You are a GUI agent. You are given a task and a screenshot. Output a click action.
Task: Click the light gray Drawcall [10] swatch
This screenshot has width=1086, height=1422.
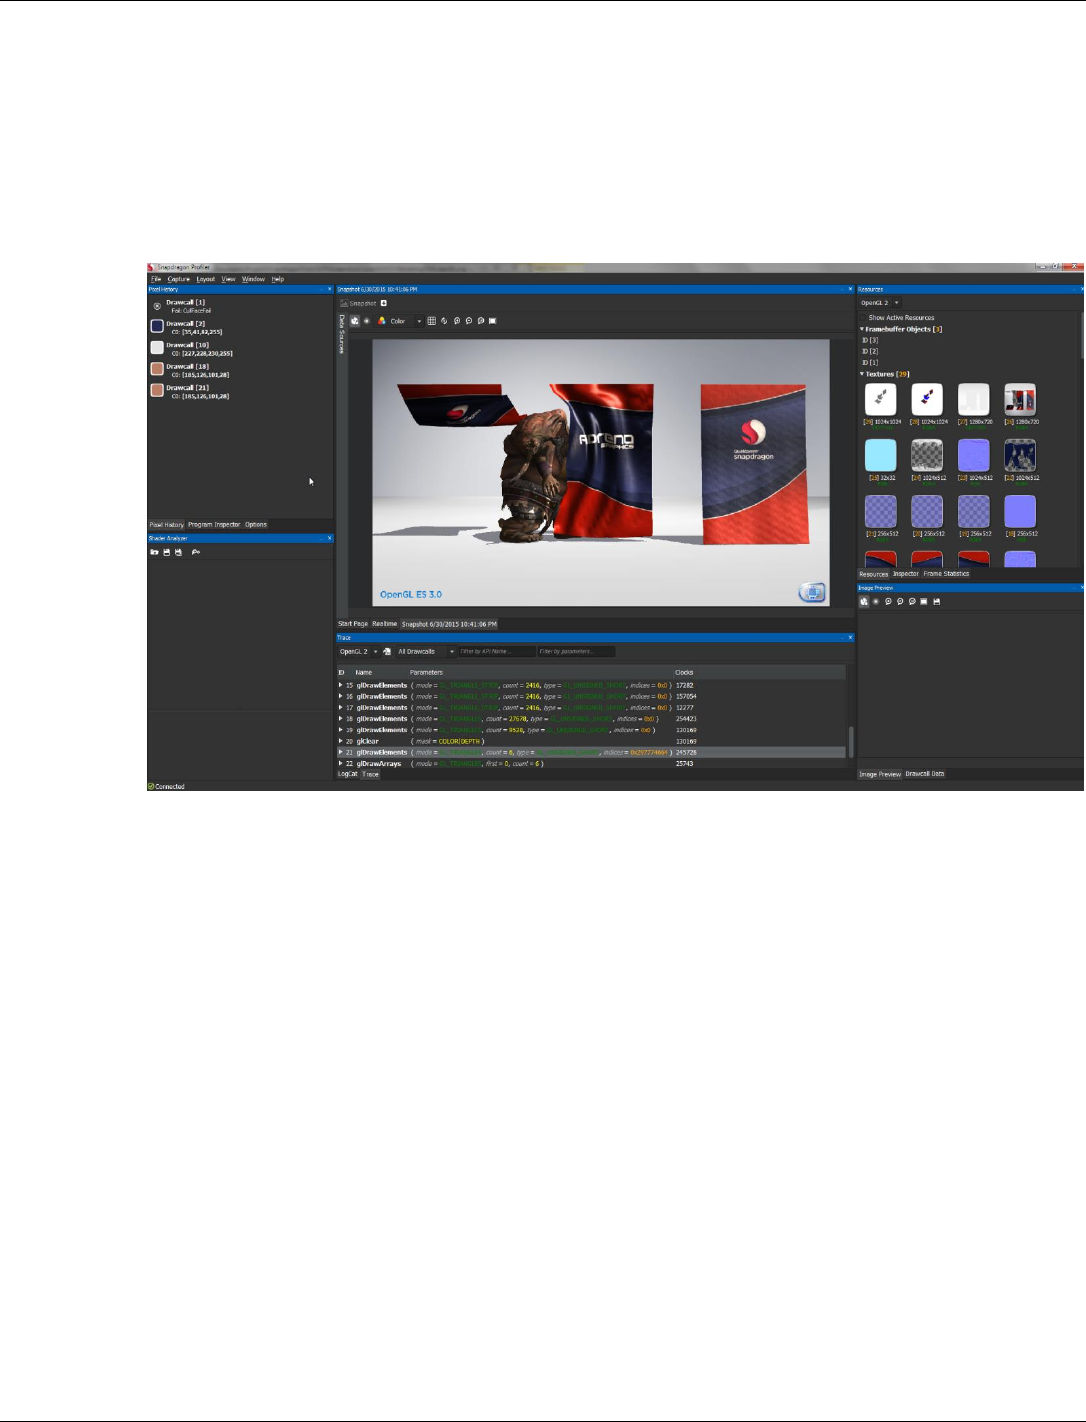coord(157,347)
